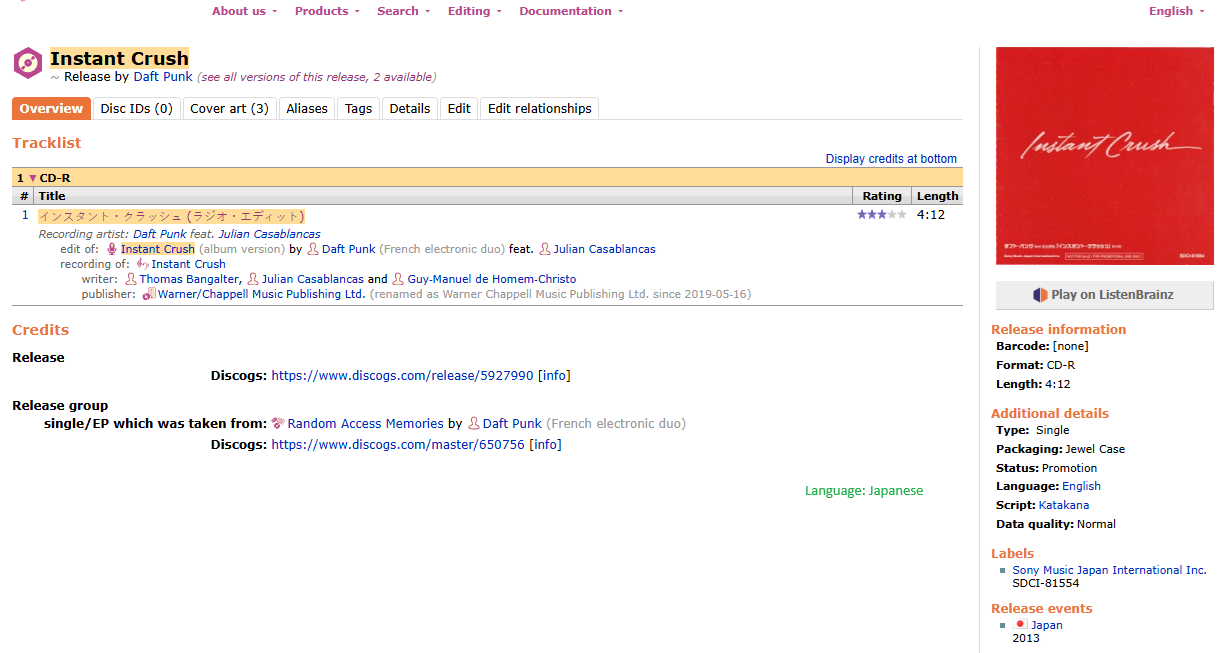Open Instant Crush work link under recording of
The image size is (1226, 653).
pos(189,264)
